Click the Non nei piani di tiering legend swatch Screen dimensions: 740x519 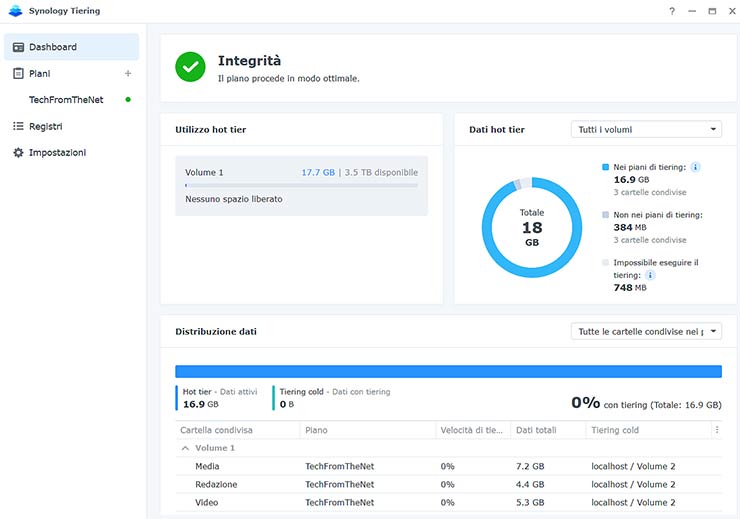pos(605,215)
